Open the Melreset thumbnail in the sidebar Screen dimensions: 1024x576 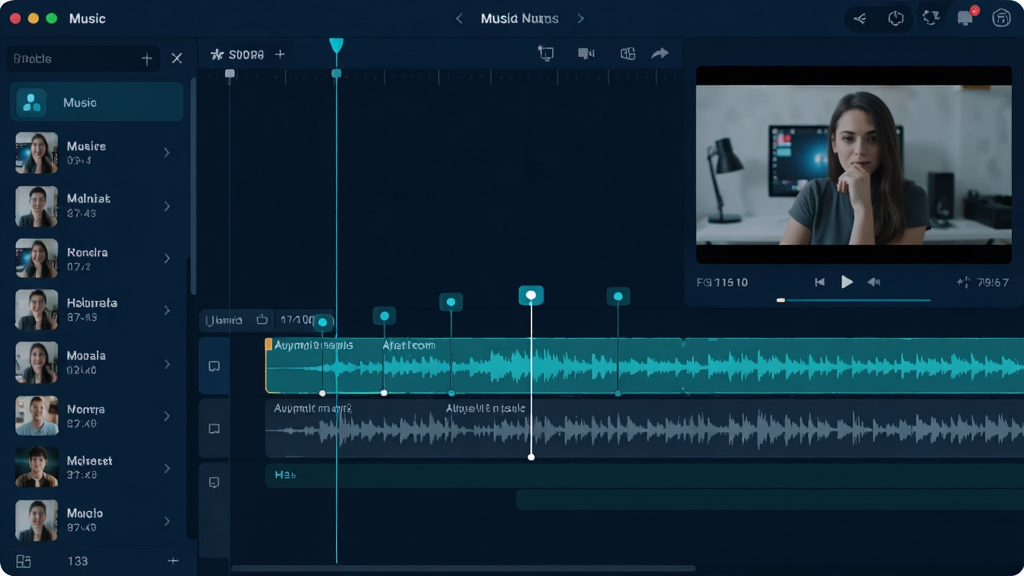pos(37,468)
